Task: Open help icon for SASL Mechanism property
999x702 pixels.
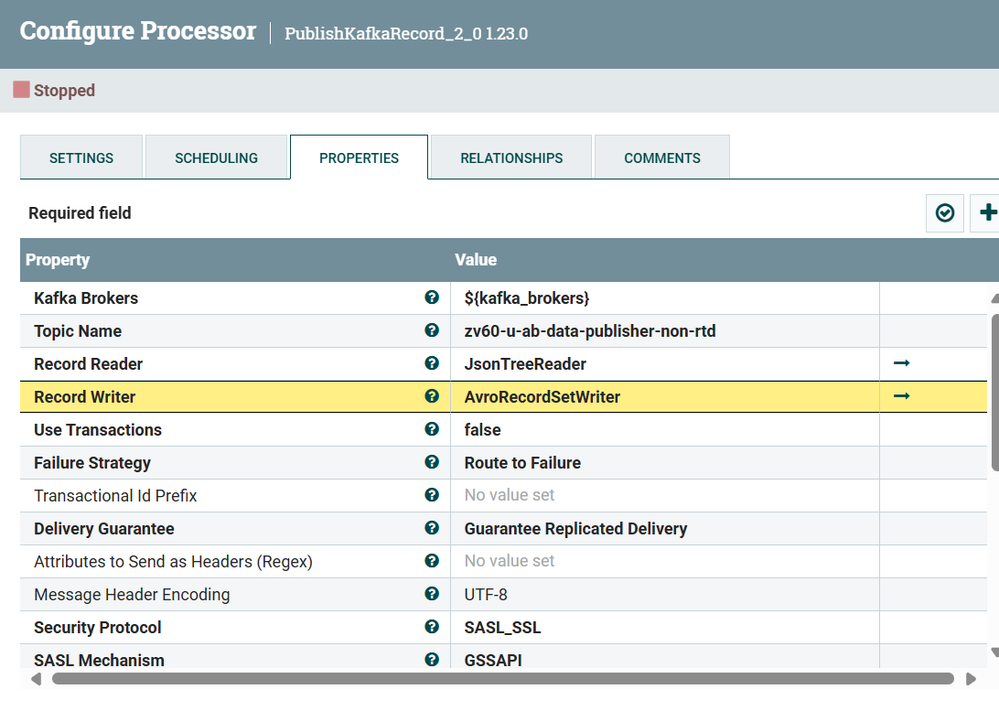Action: (x=431, y=660)
